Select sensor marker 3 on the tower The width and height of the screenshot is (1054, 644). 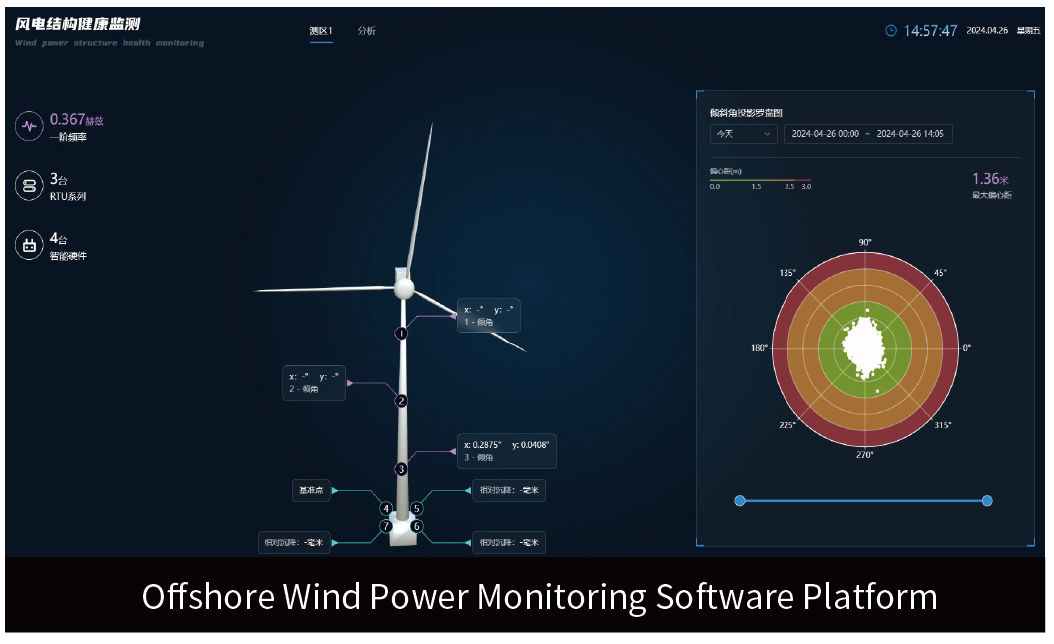pyautogui.click(x=401, y=468)
